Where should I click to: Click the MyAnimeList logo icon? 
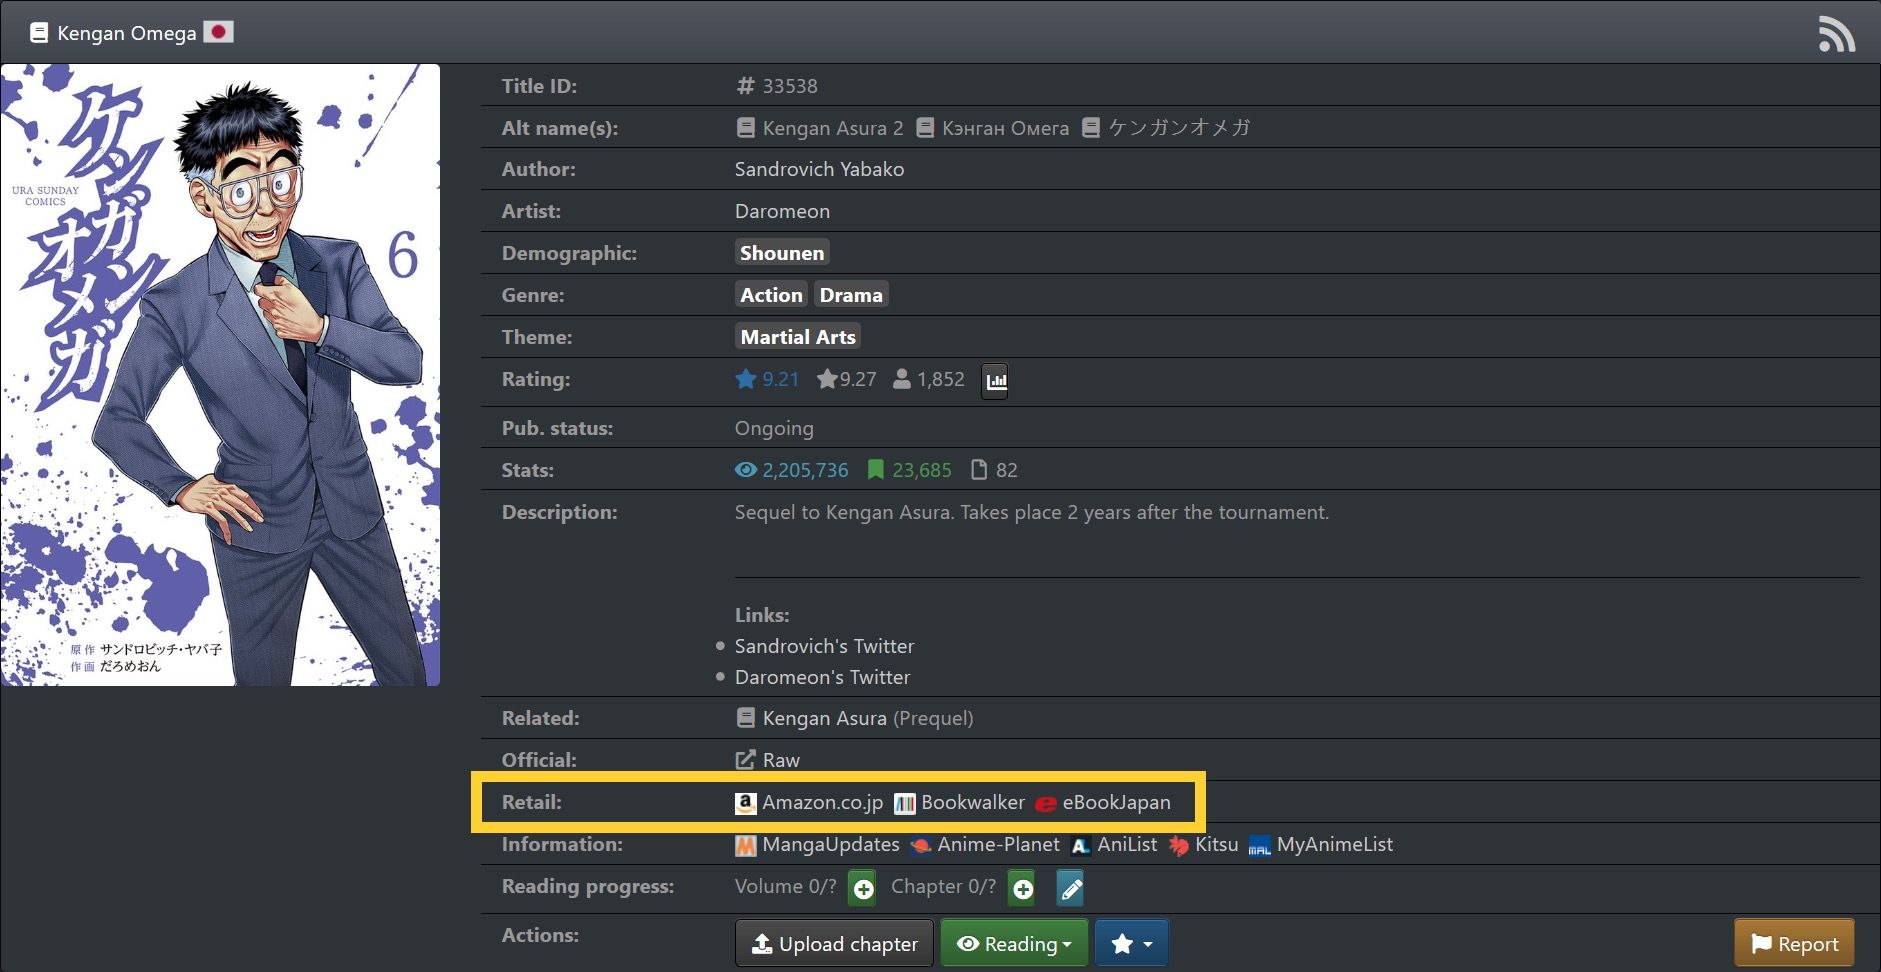(x=1260, y=846)
